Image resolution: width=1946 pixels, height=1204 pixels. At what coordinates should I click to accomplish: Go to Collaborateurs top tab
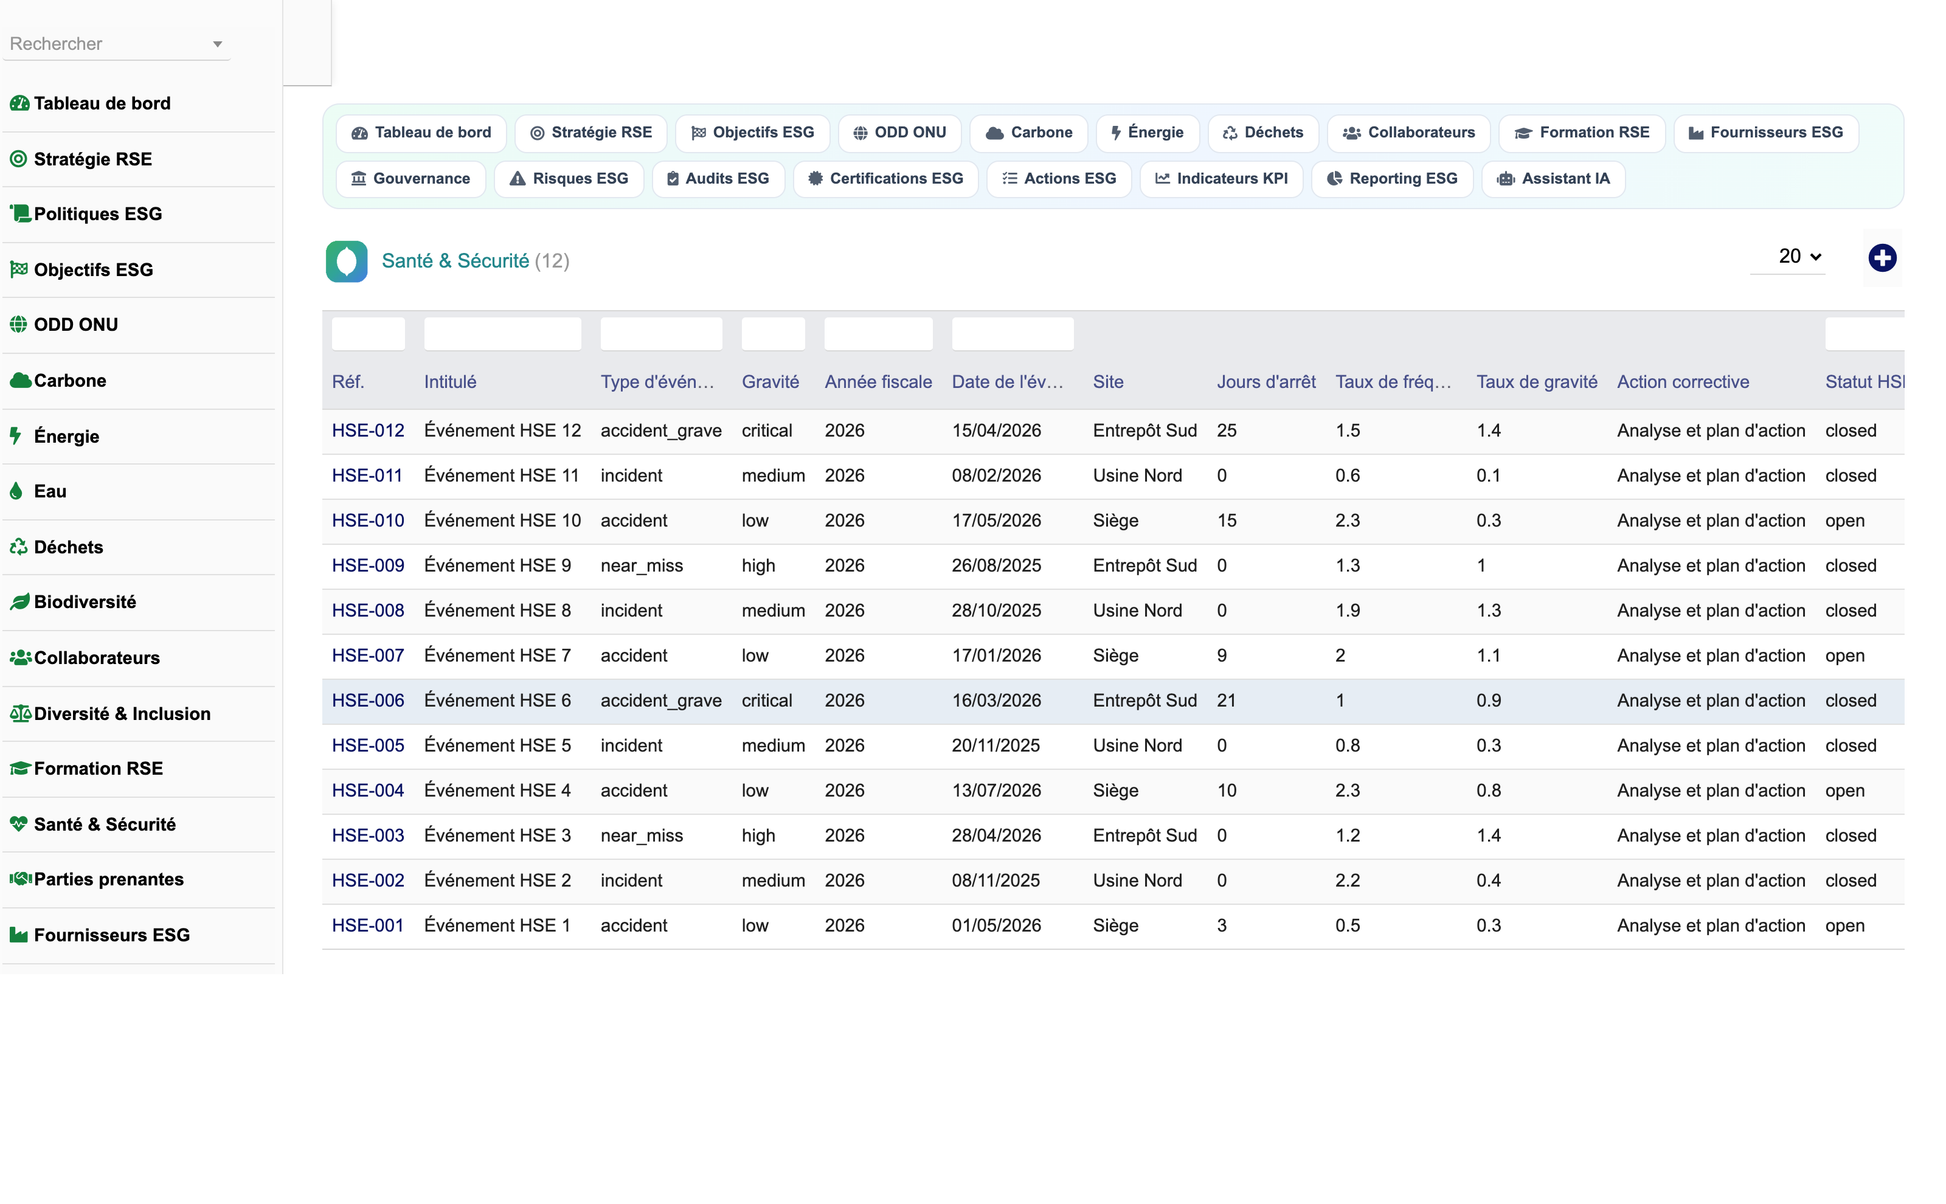click(1408, 133)
